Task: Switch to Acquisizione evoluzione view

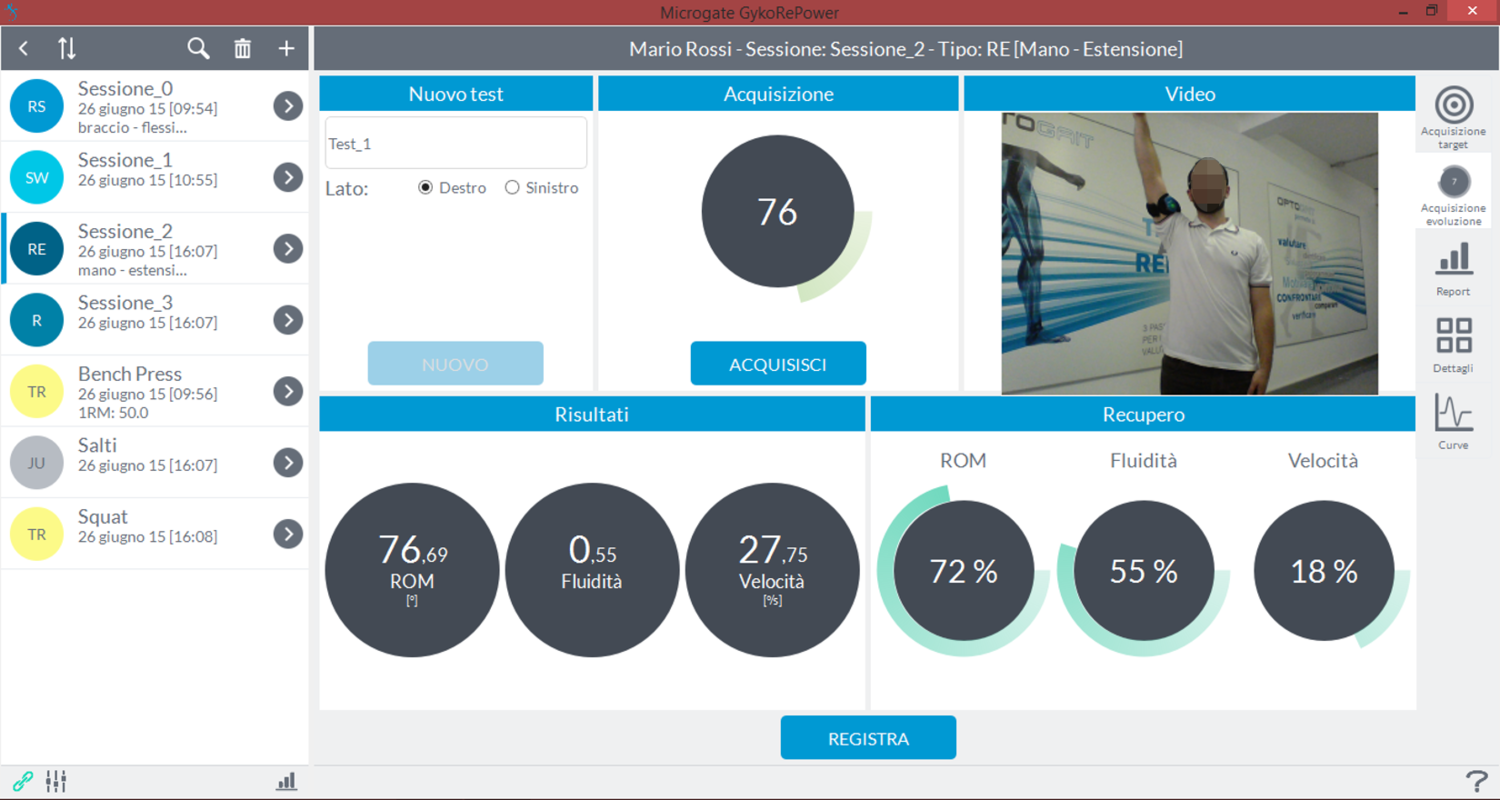Action: tap(1453, 190)
